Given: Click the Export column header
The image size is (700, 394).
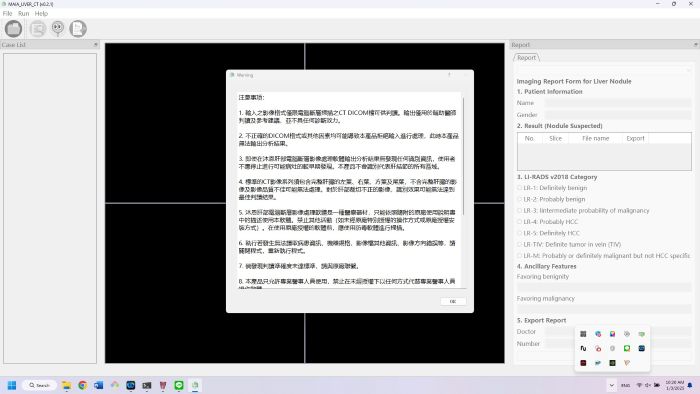Looking at the screenshot, I should pos(635,138).
